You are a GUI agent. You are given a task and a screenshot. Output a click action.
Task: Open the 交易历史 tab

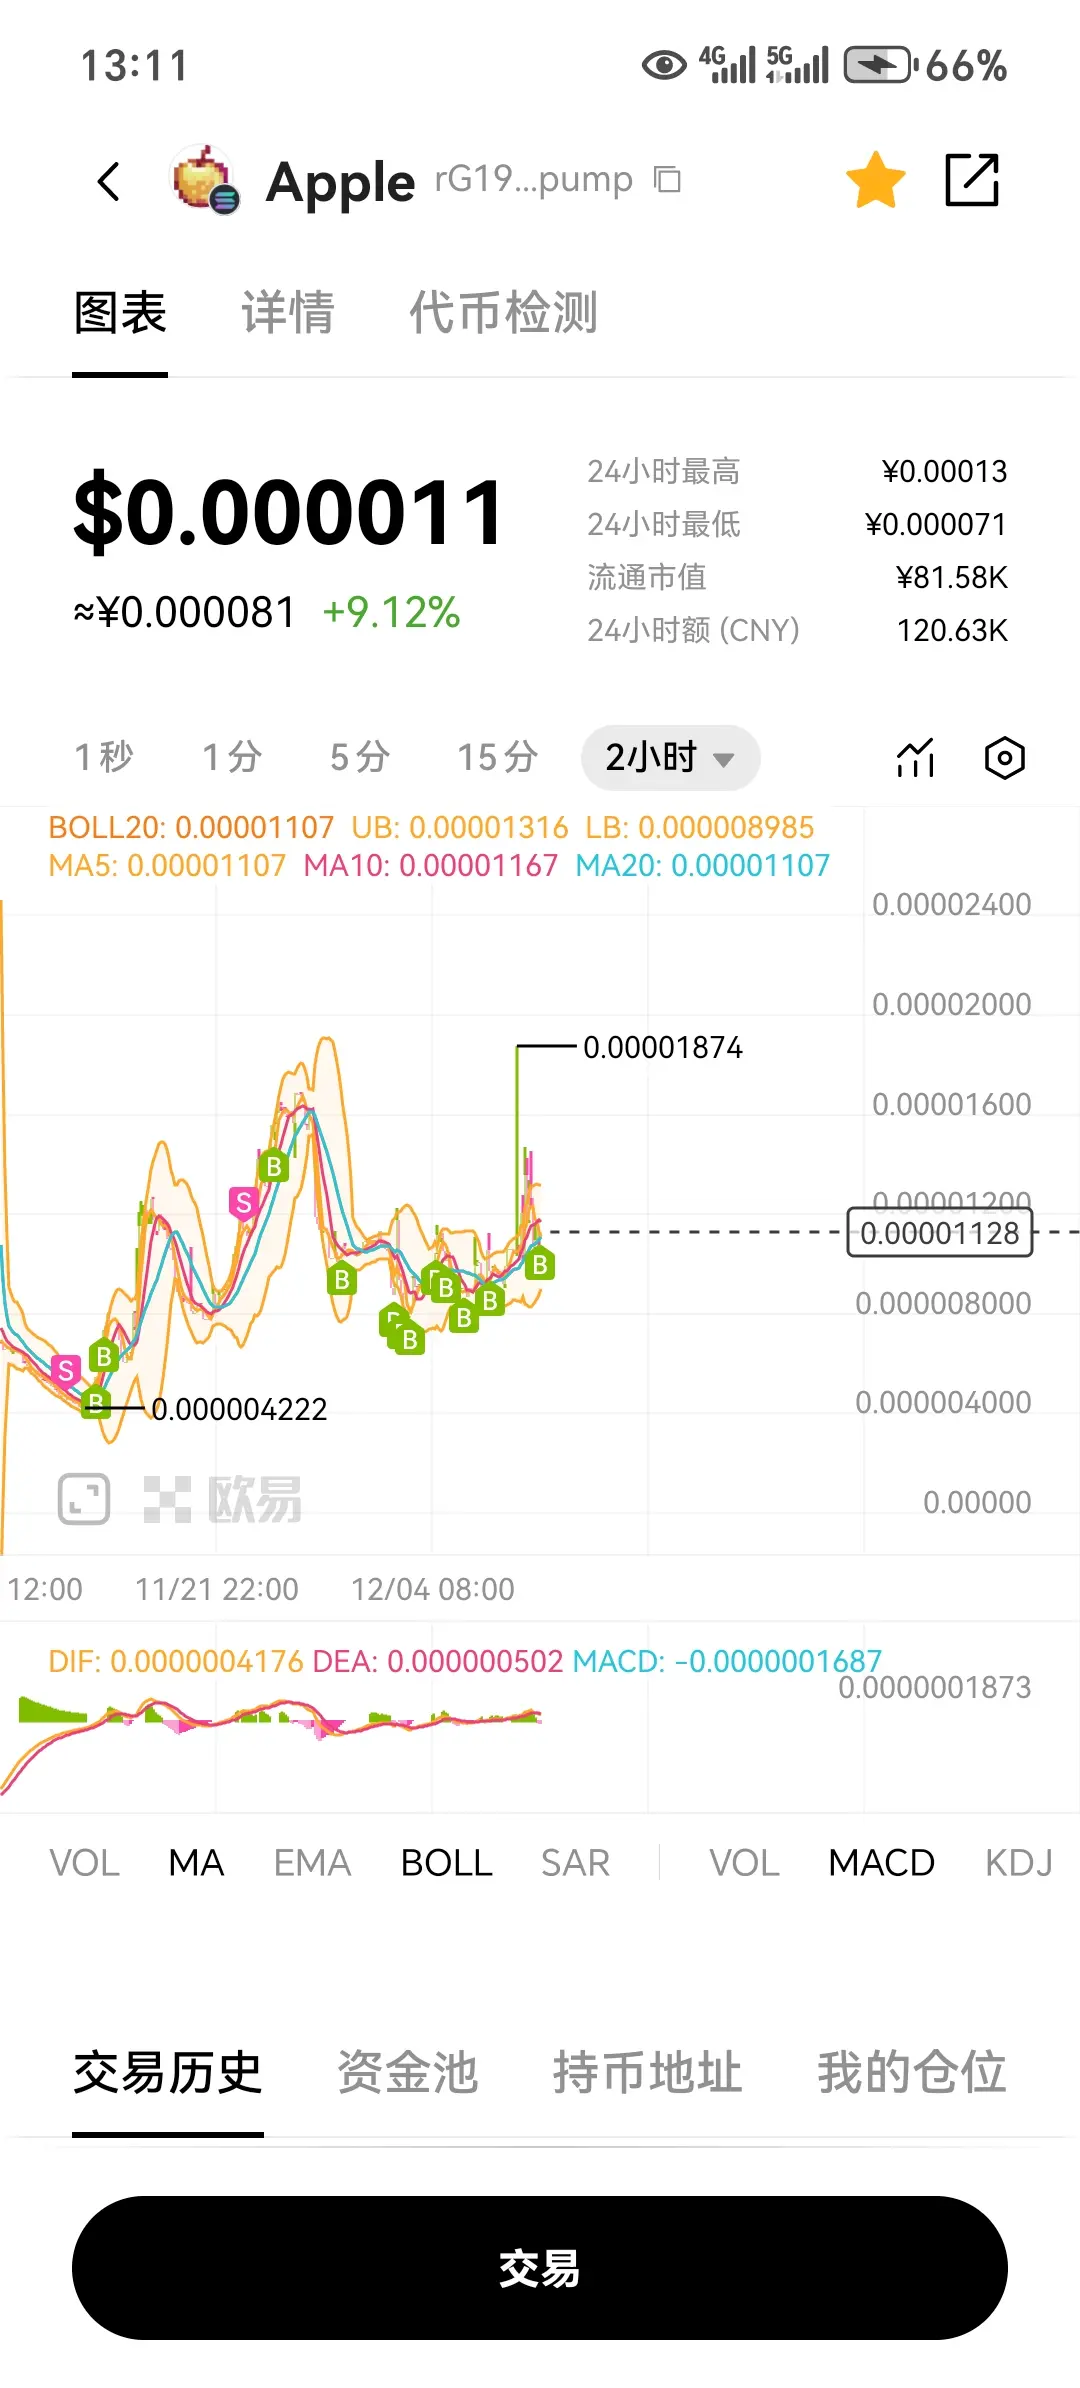coord(168,2072)
